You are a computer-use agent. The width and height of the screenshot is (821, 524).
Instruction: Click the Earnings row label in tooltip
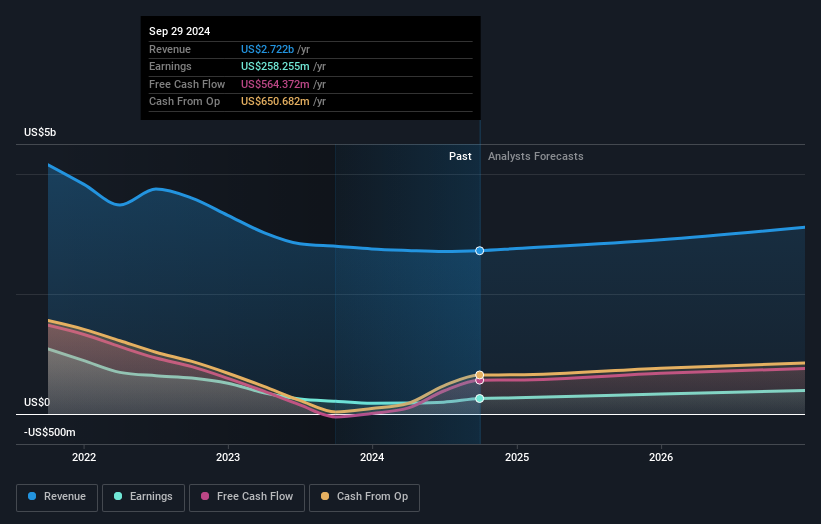170,66
